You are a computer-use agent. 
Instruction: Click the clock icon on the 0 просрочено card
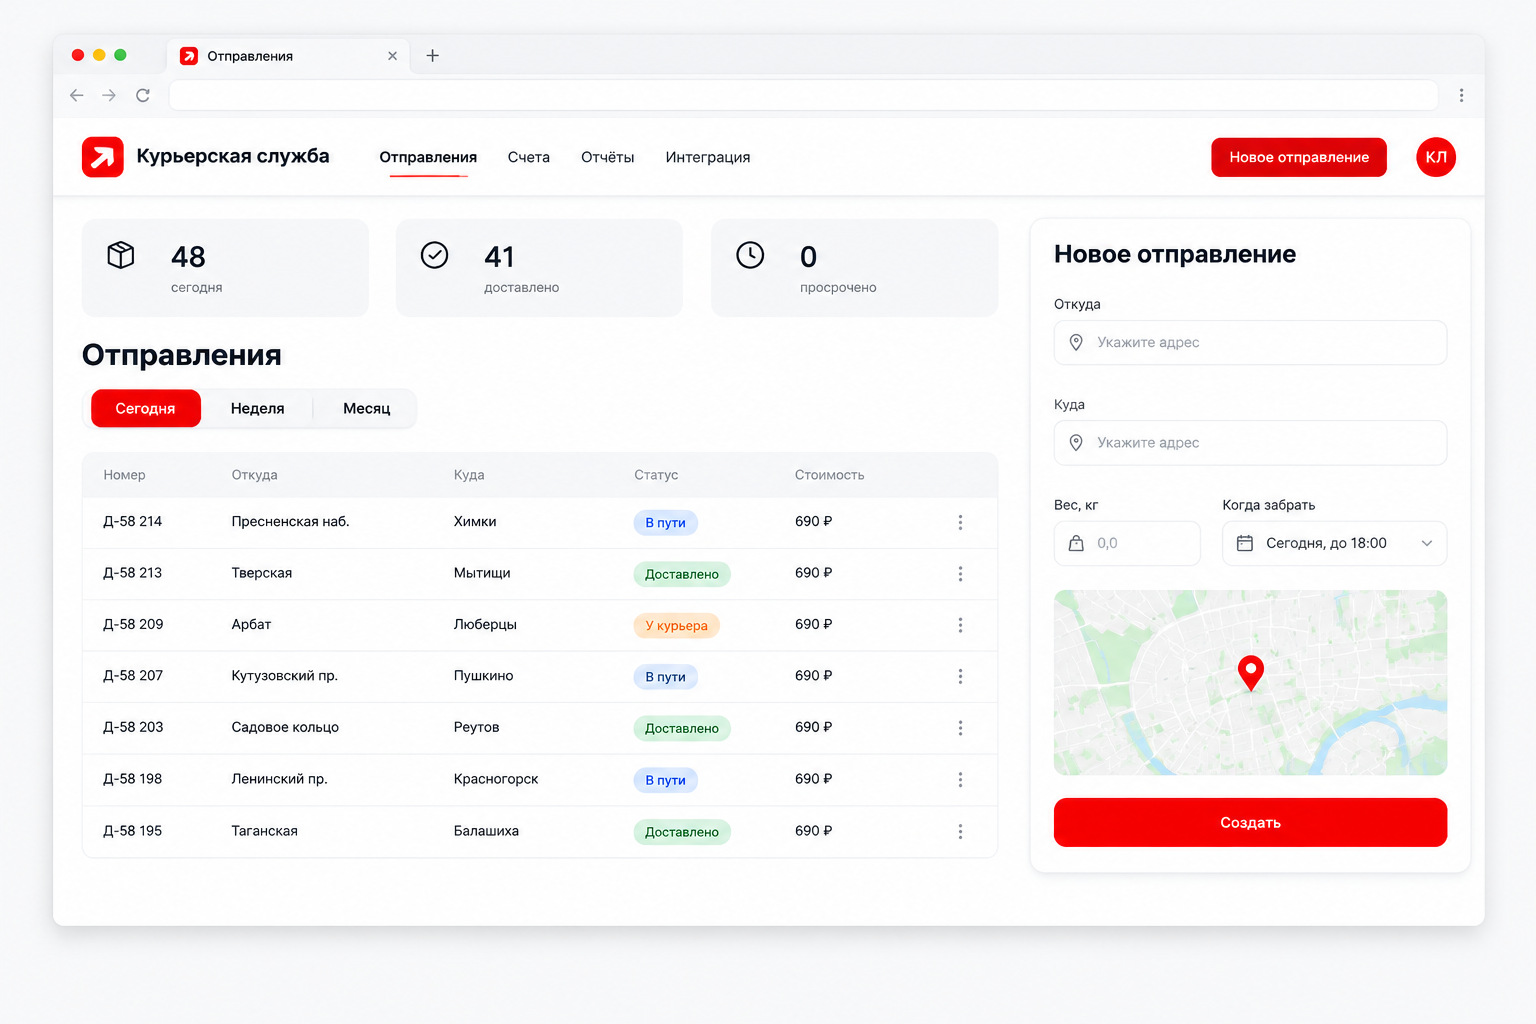tap(750, 255)
